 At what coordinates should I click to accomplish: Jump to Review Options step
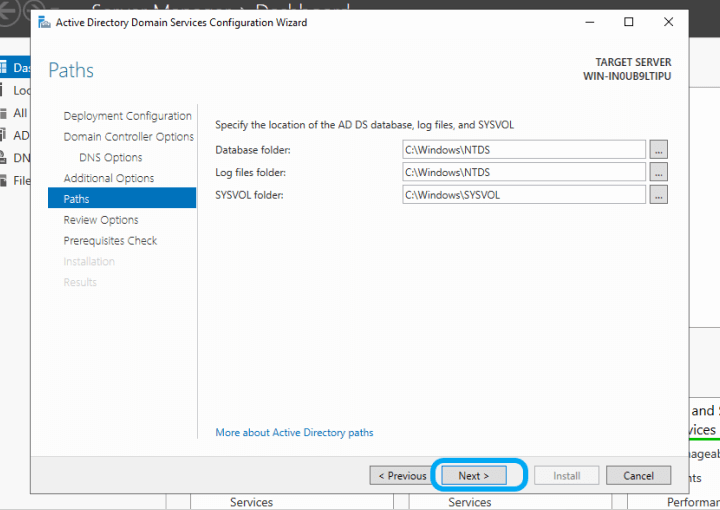[101, 220]
